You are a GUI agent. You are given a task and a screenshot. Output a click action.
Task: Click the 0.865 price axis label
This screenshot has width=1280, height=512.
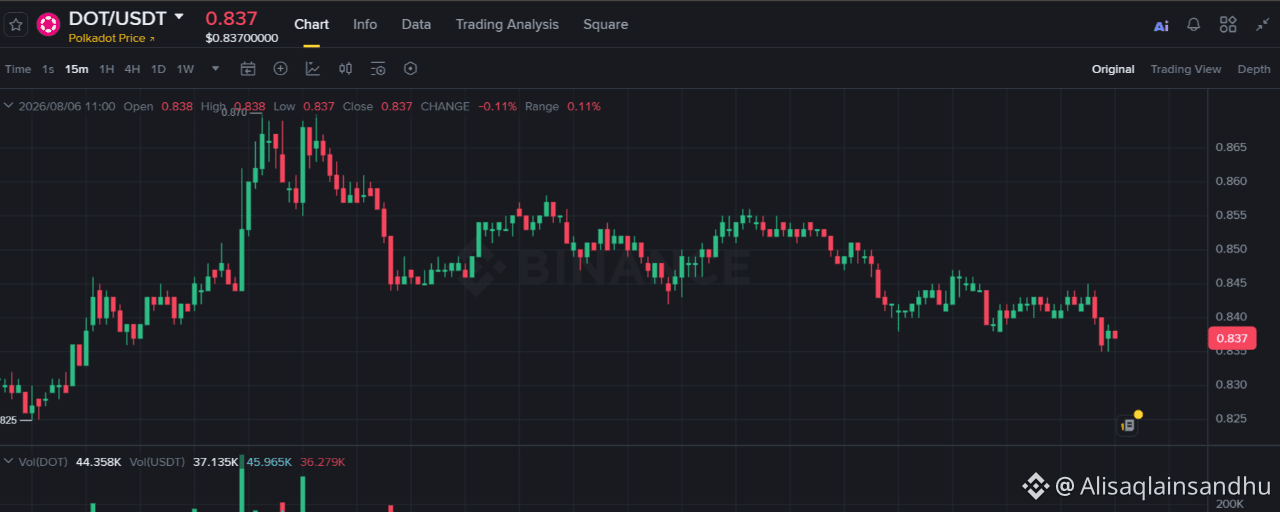click(x=1231, y=147)
